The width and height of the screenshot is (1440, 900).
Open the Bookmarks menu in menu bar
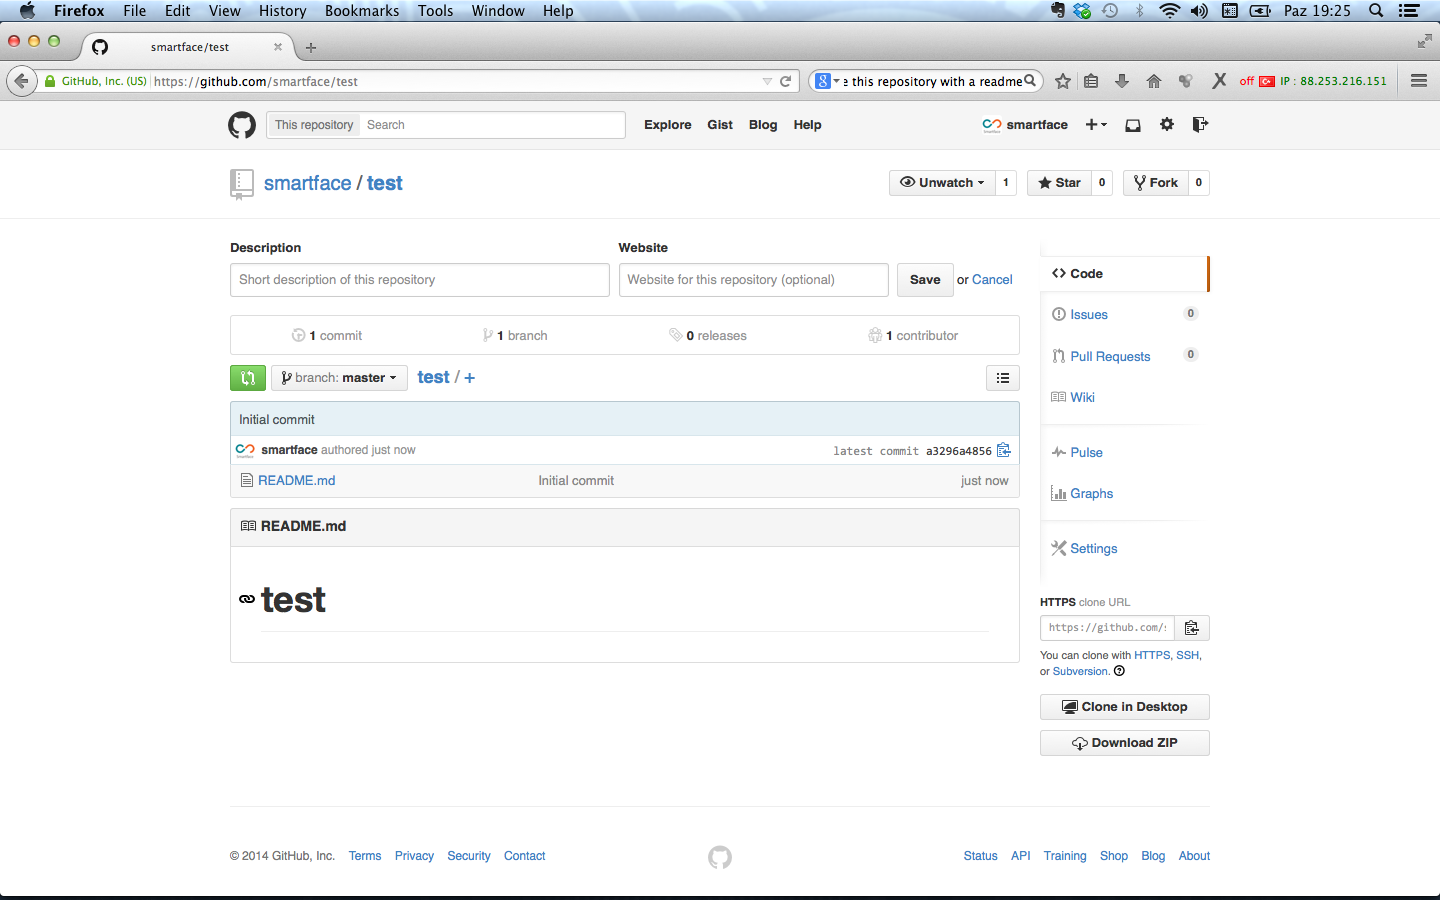(362, 11)
